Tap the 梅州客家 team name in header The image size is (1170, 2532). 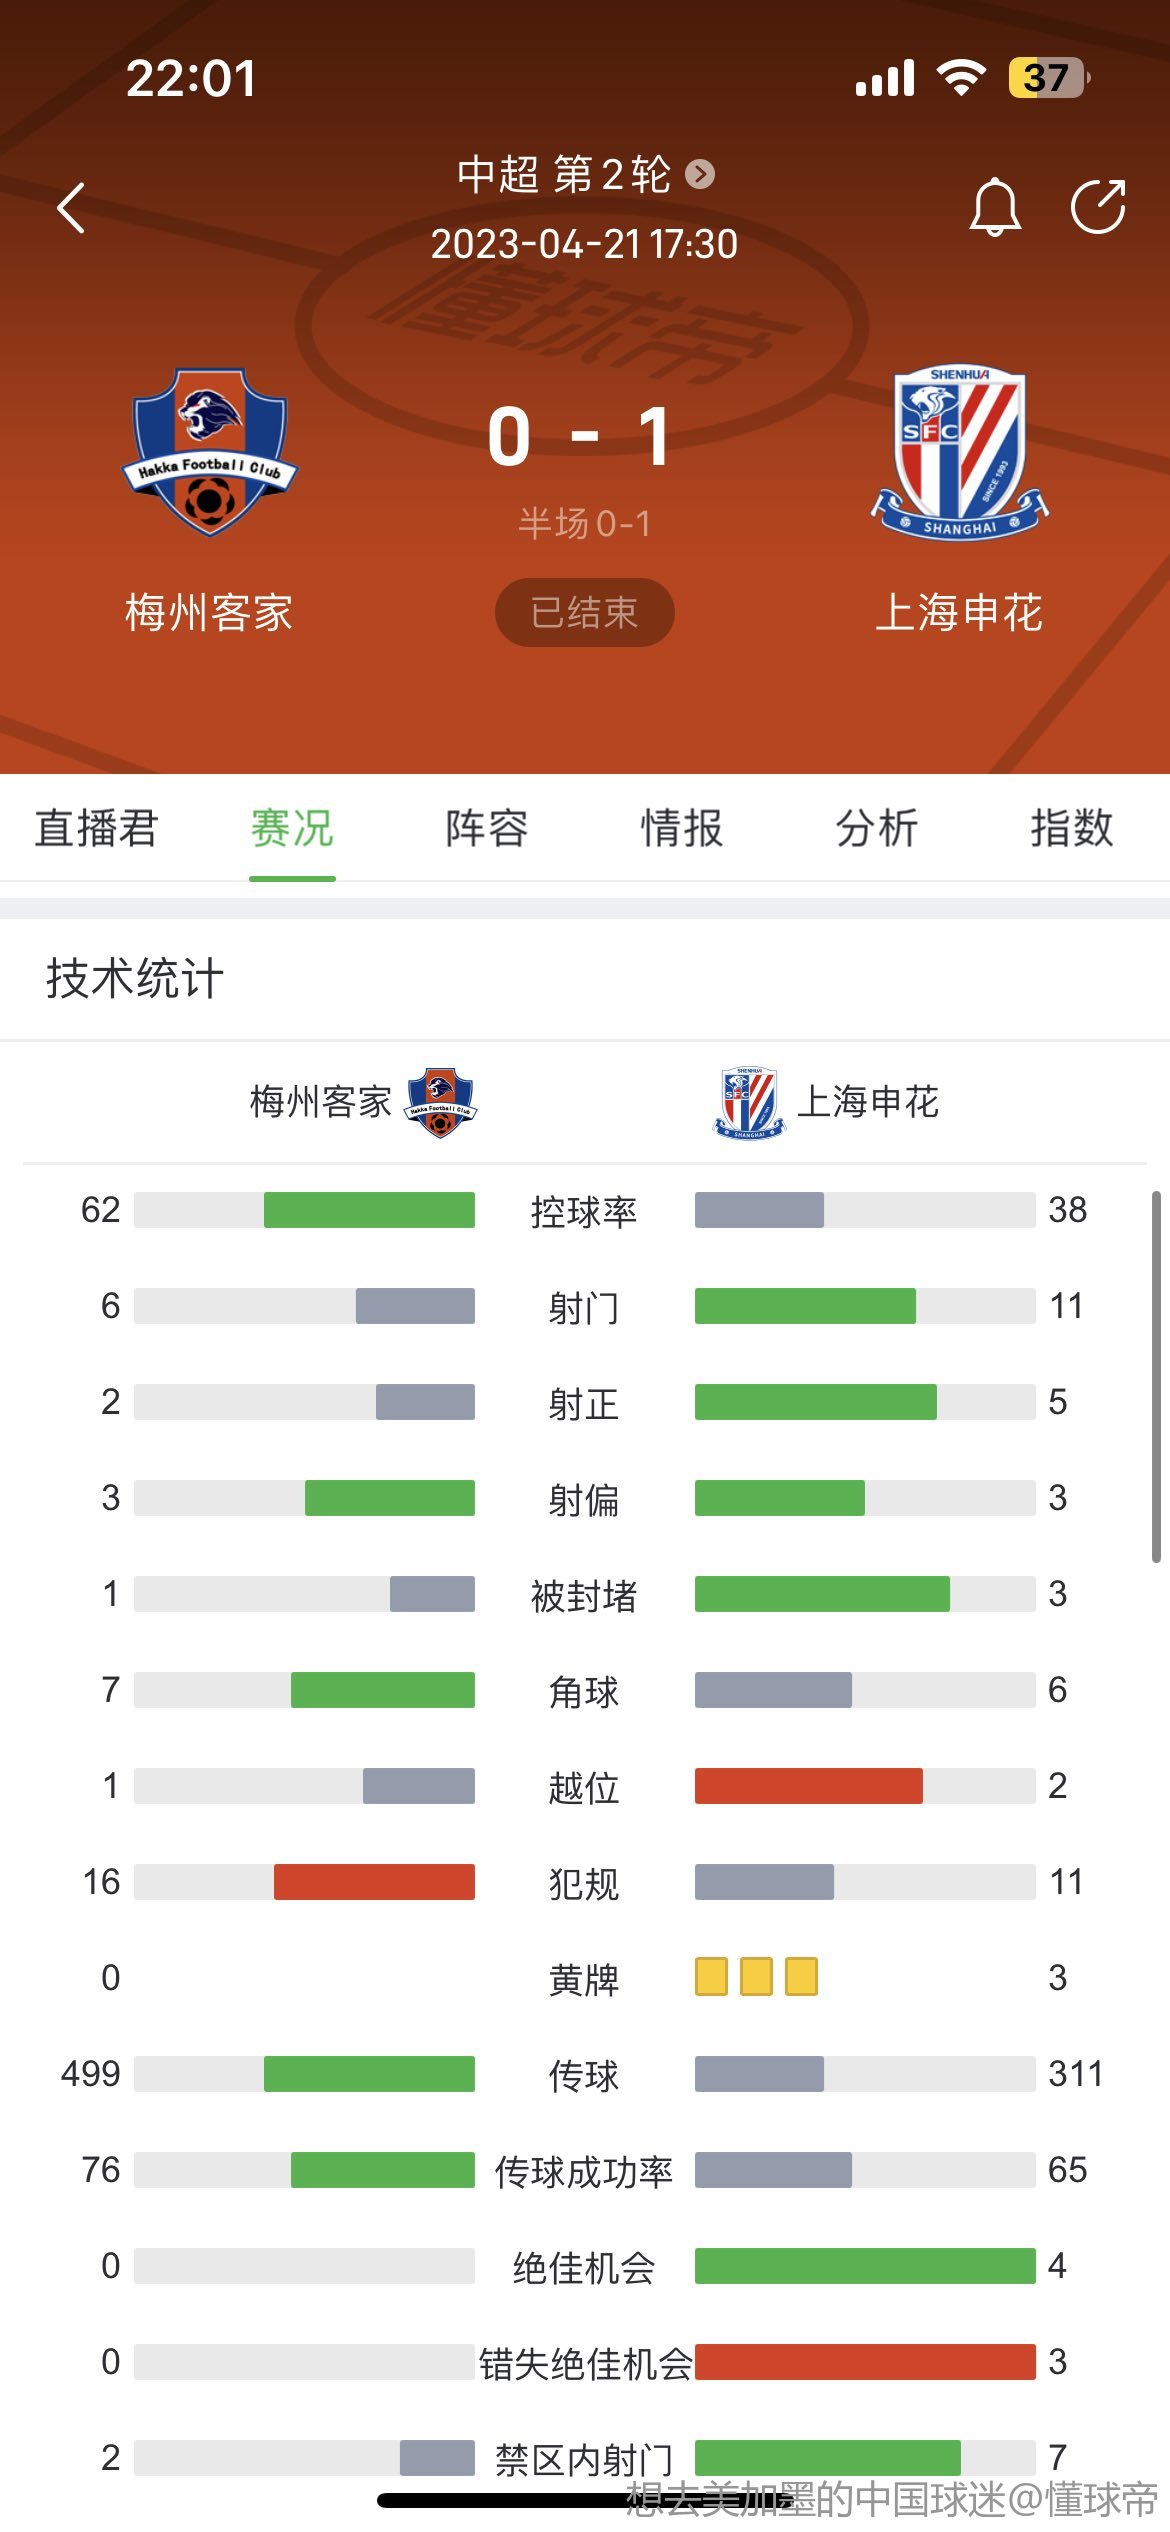(209, 612)
